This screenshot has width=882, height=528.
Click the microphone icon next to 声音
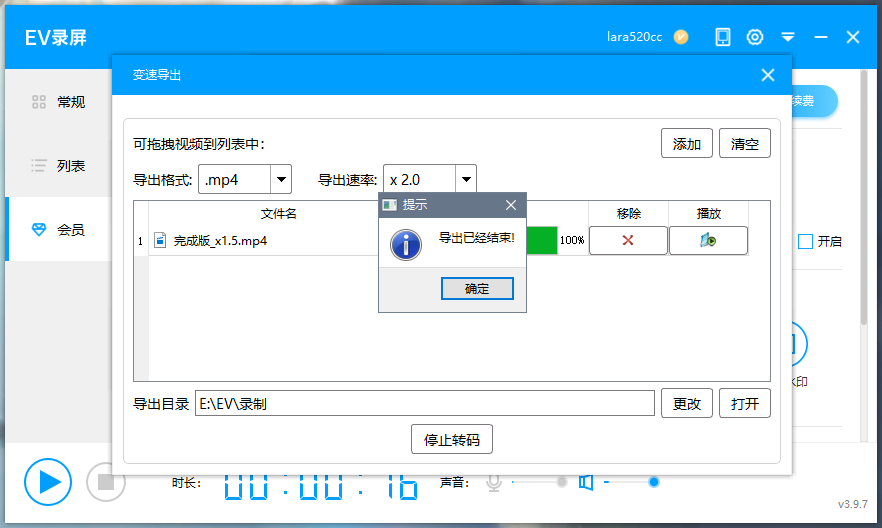pyautogui.click(x=494, y=482)
